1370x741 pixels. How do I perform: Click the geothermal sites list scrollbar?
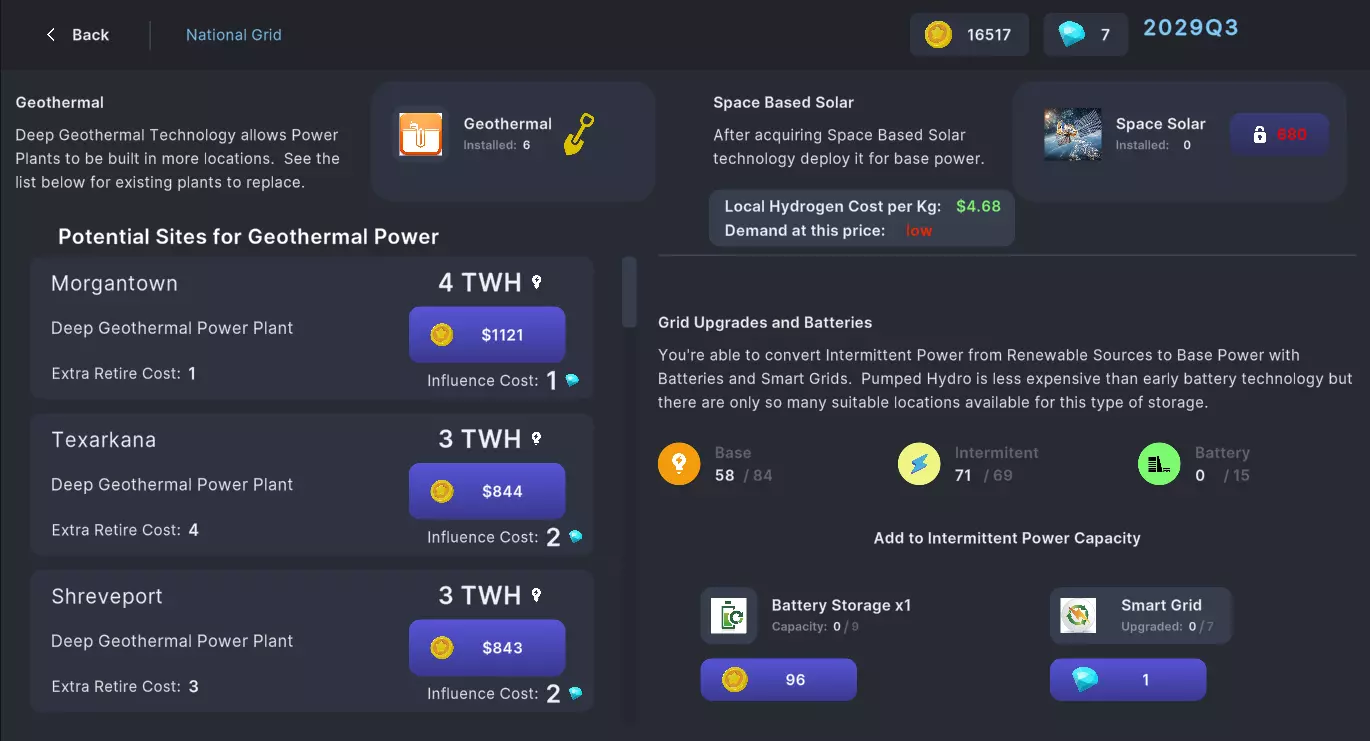(x=629, y=292)
